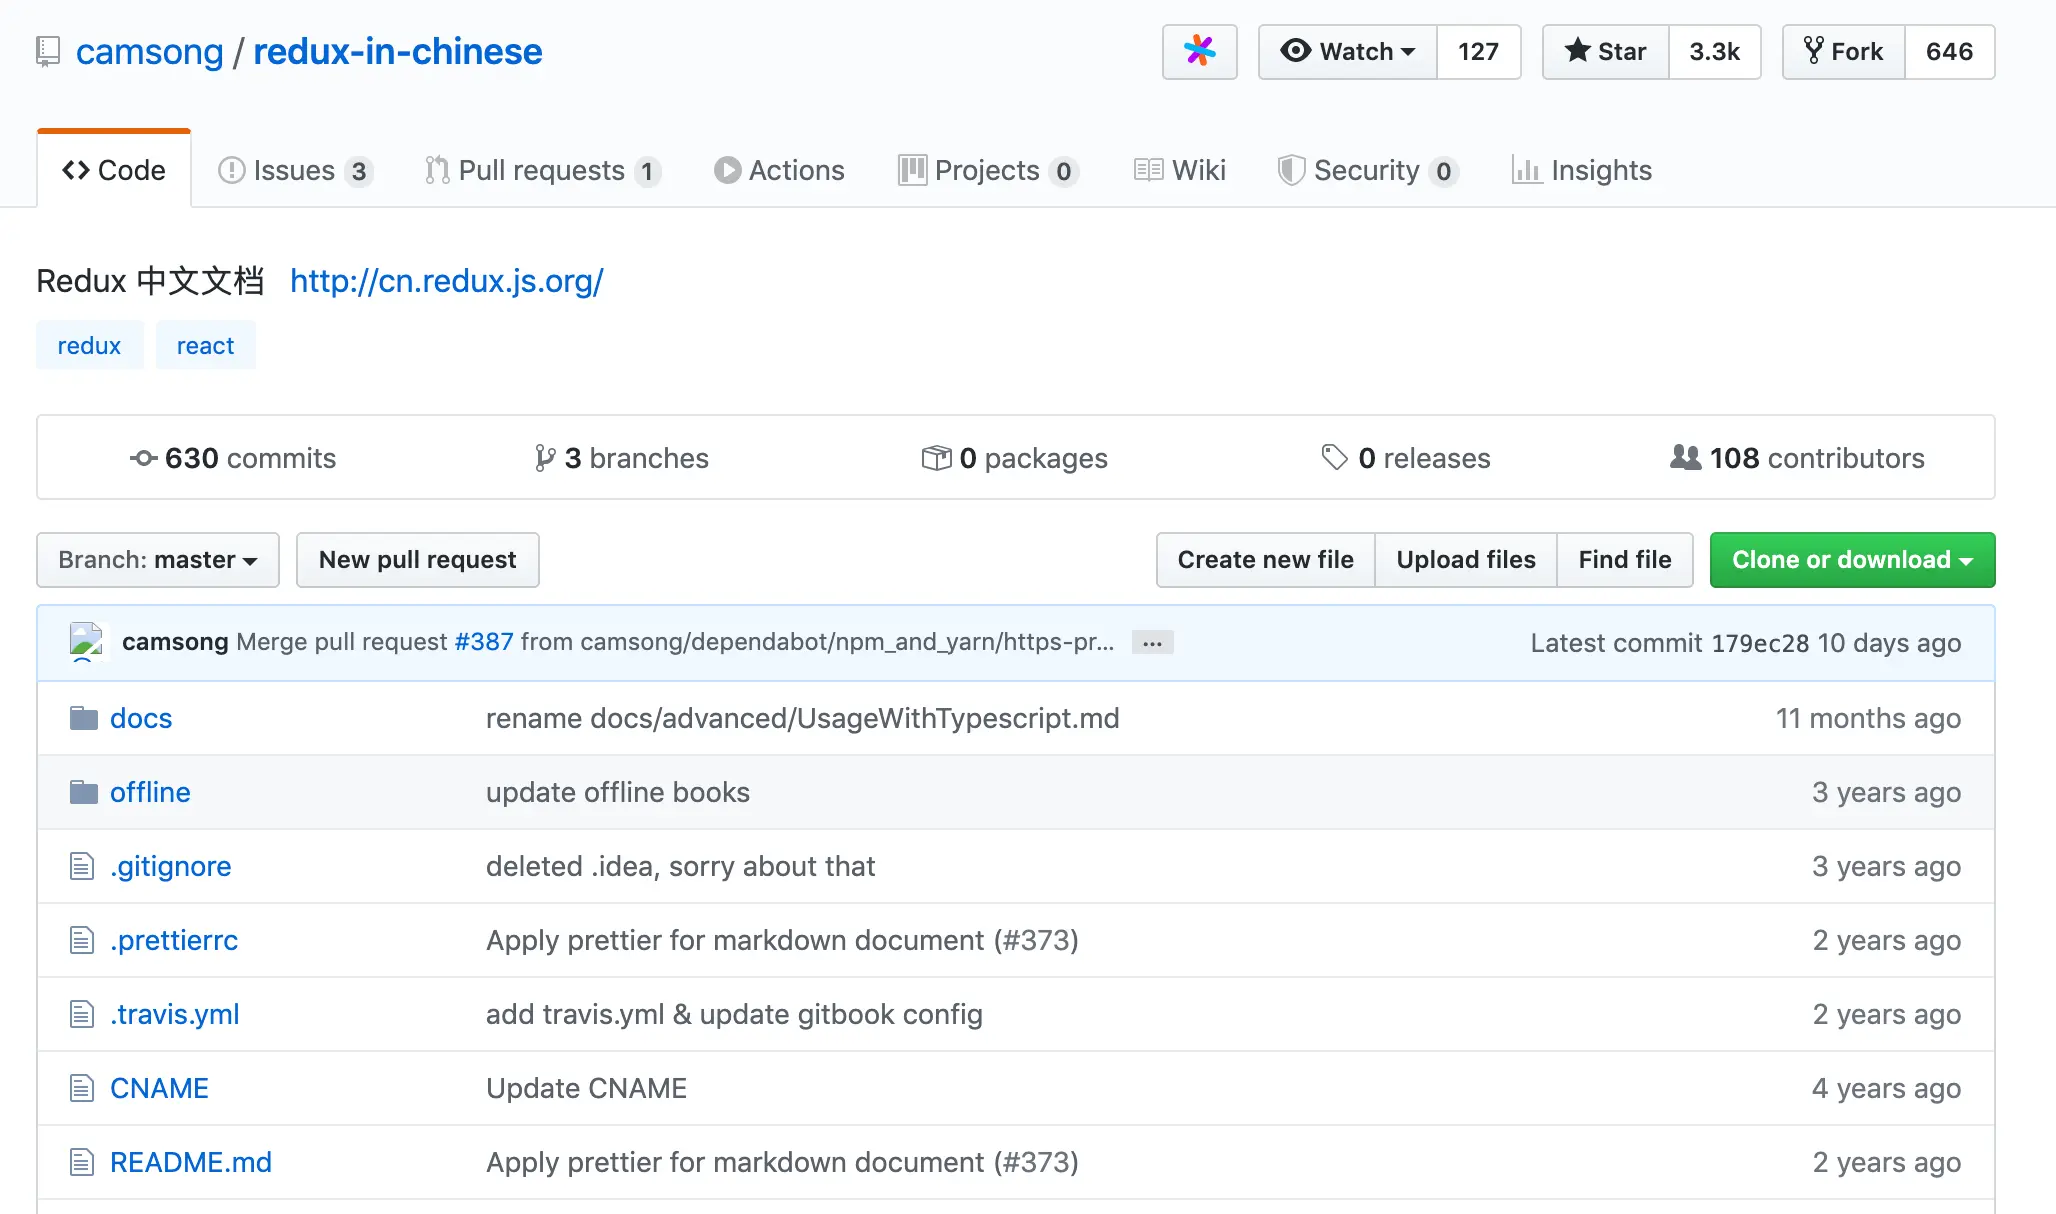Viewport: 2056px width, 1214px height.
Task: Expand the Clone or download menu
Action: pos(1852,560)
